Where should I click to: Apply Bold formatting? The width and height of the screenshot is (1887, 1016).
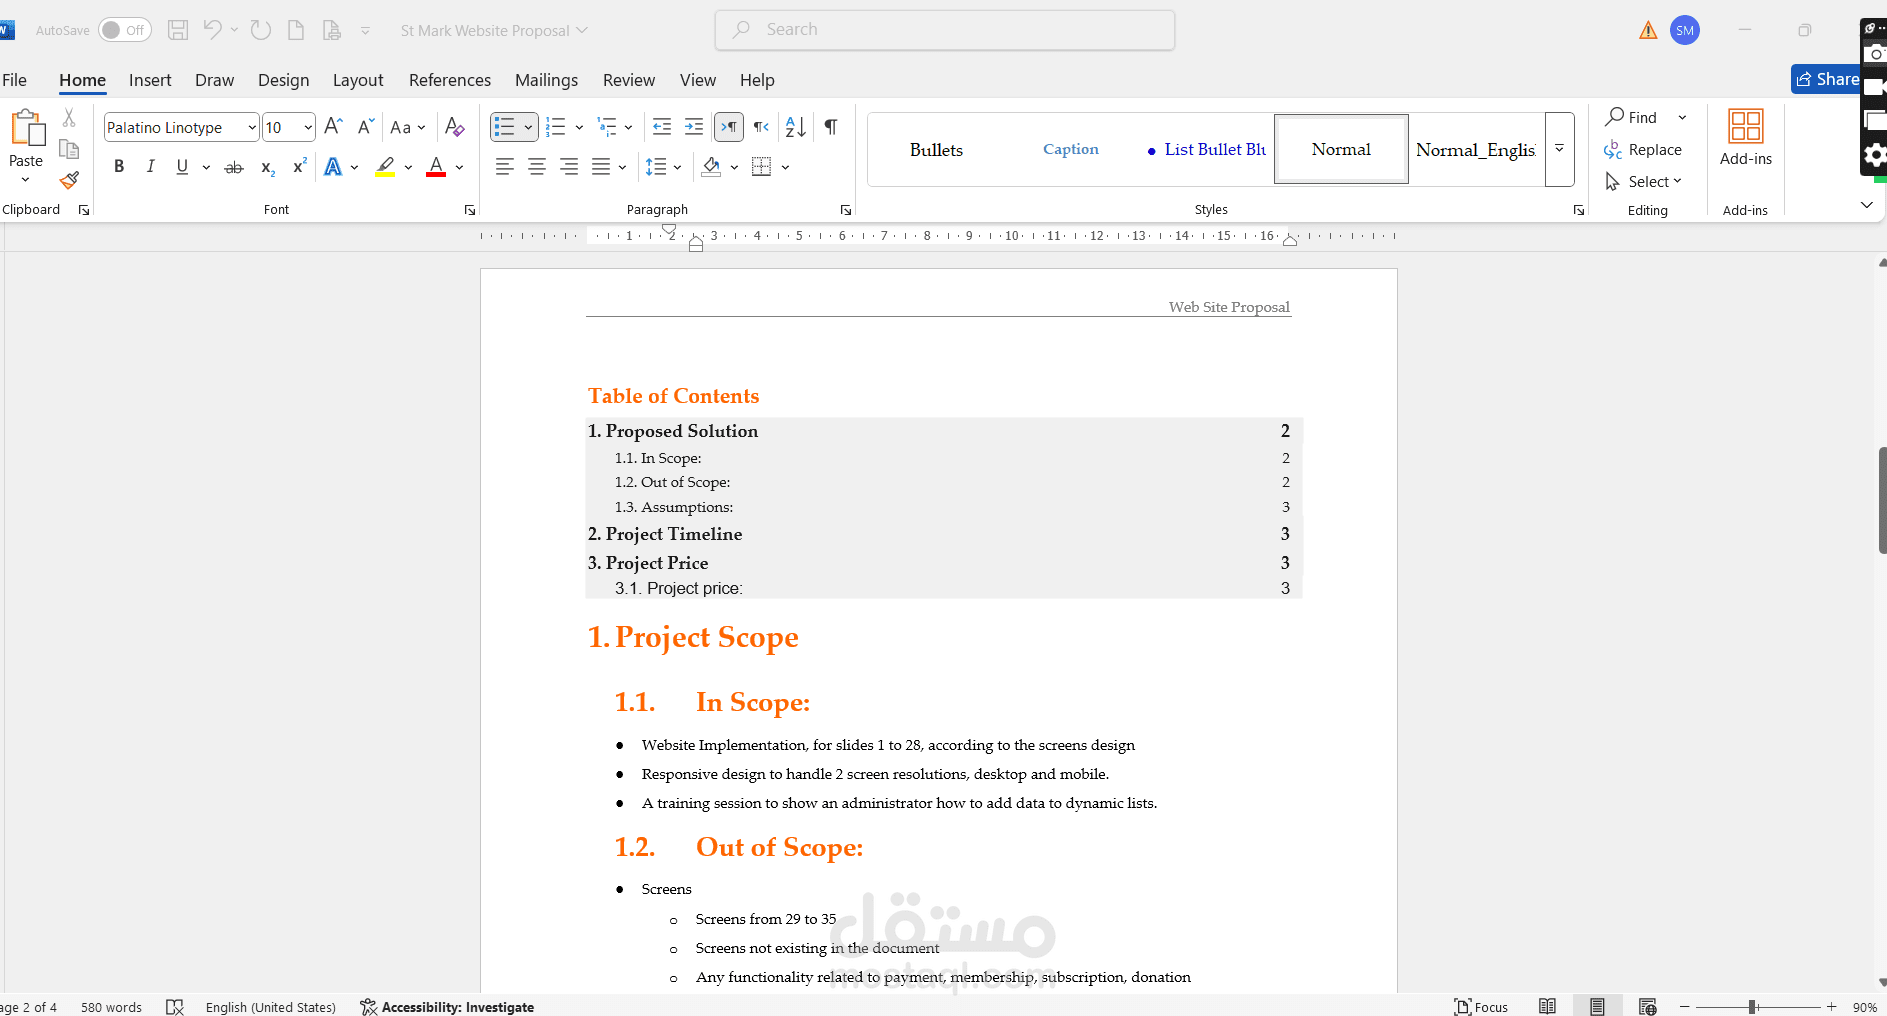coord(119,167)
